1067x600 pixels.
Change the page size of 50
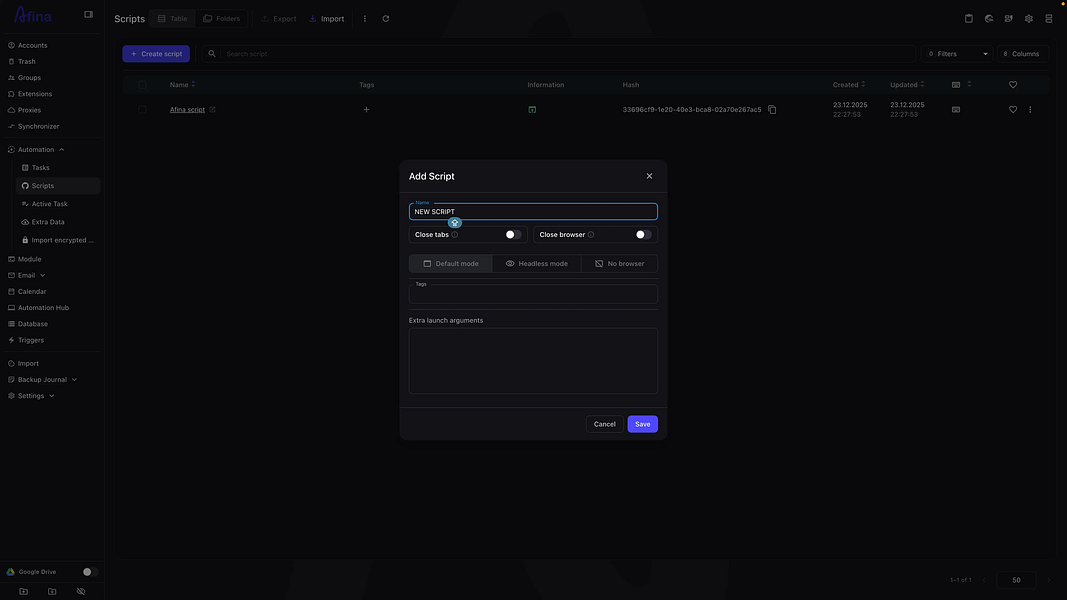coord(1016,580)
